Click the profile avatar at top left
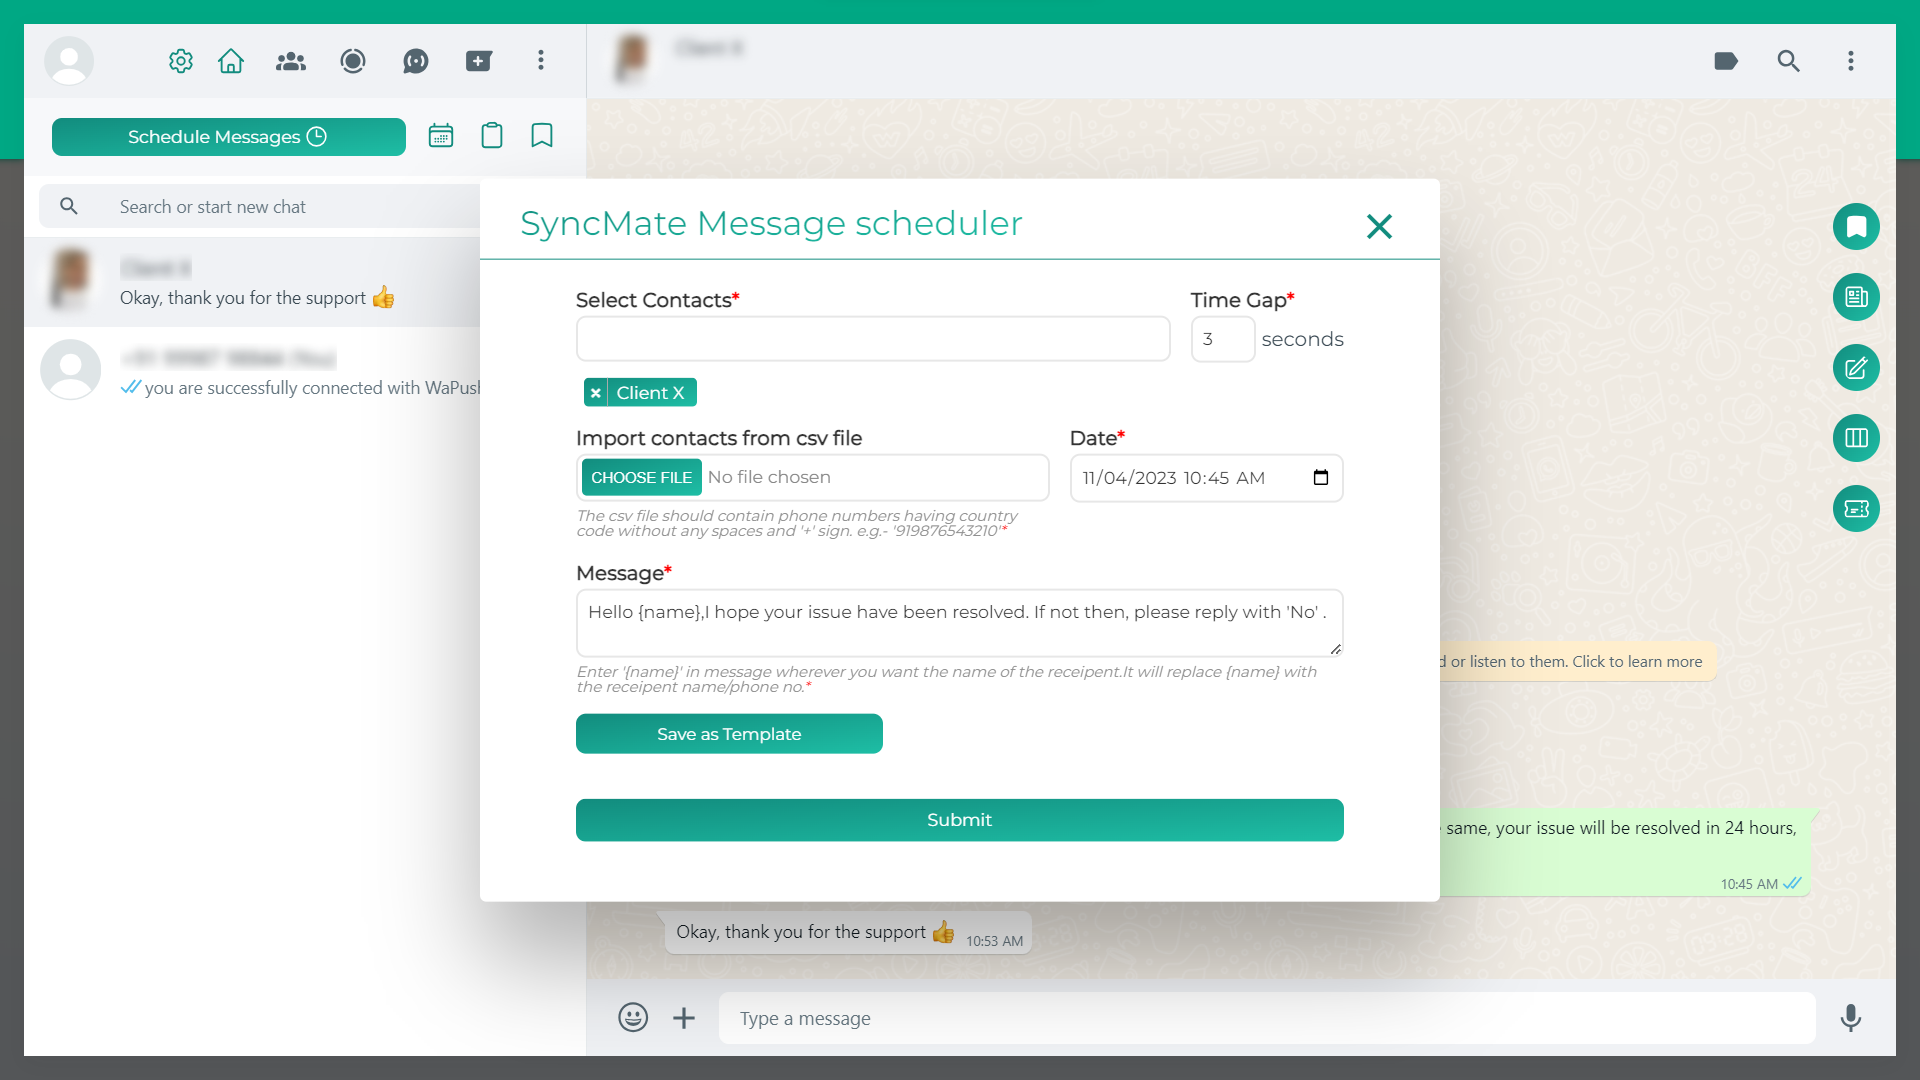Viewport: 1920px width, 1080px height. point(69,61)
